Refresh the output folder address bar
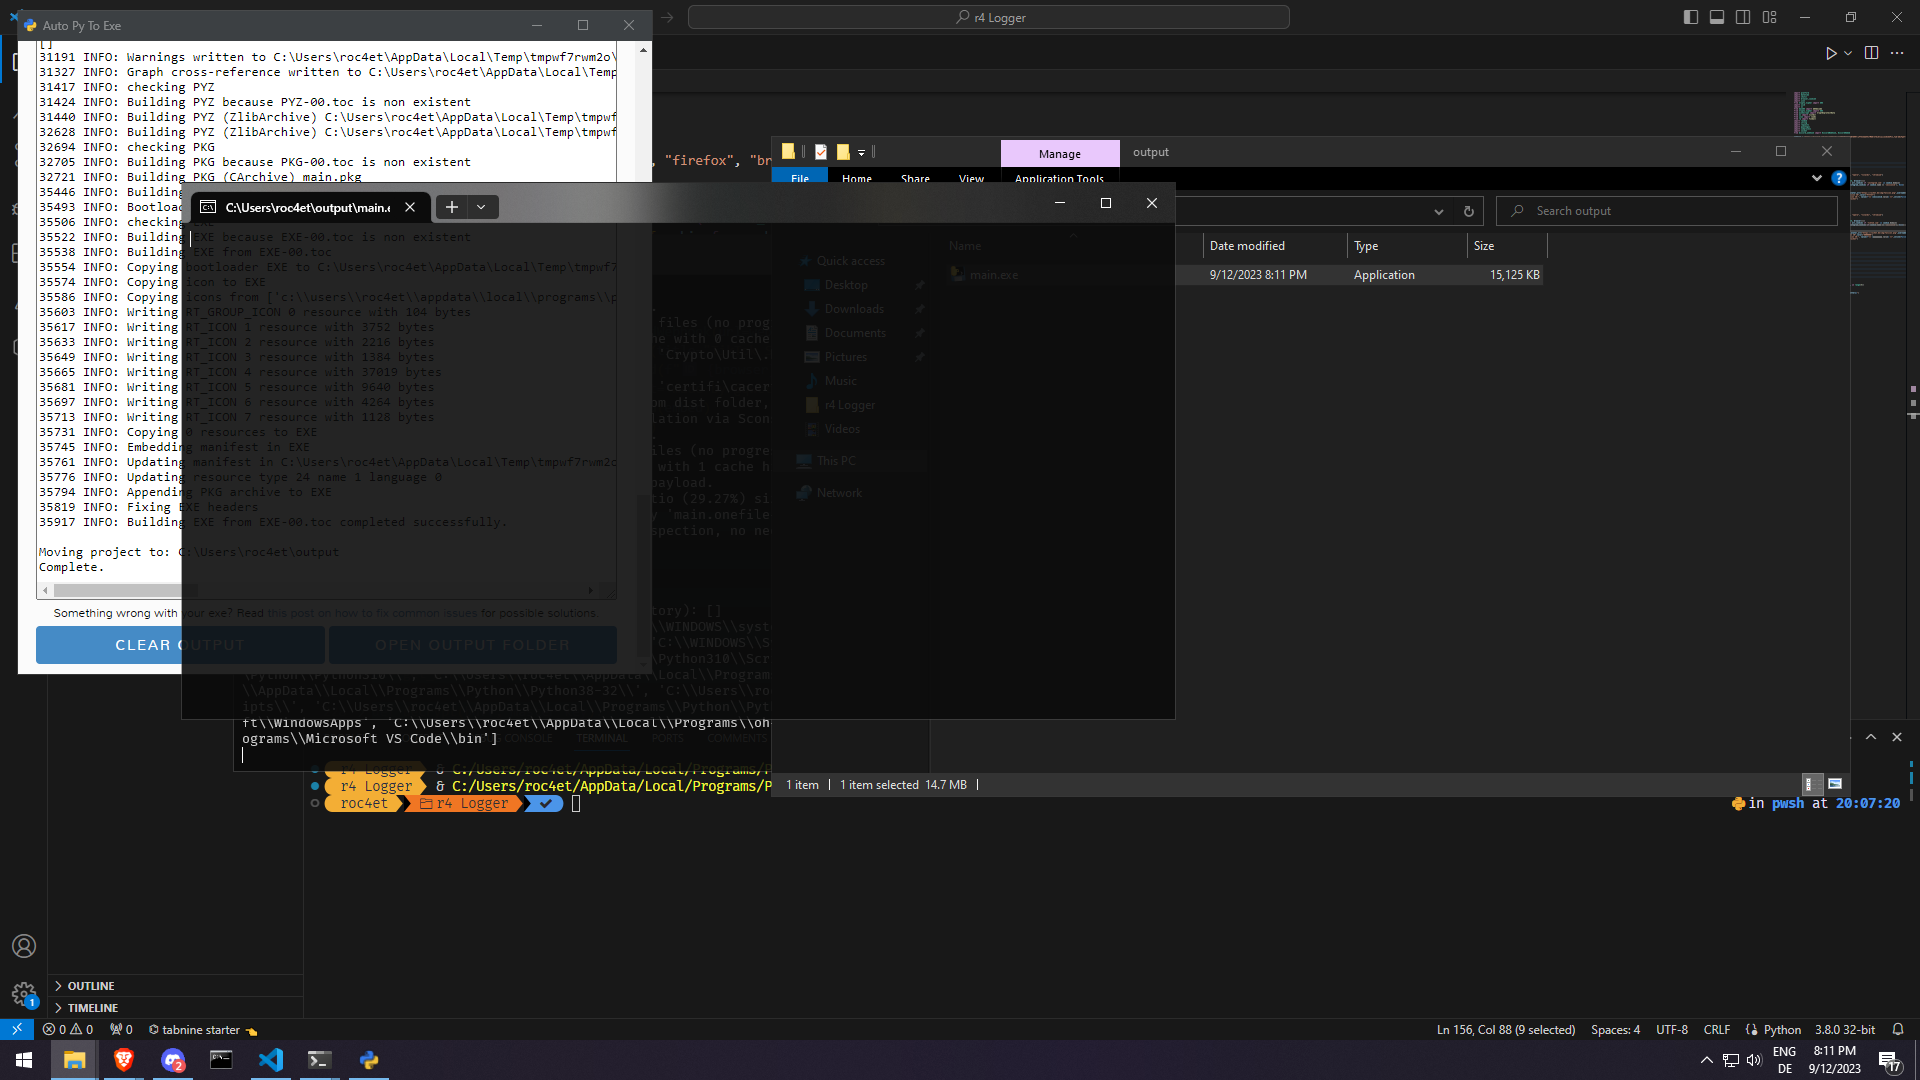Viewport: 1920px width, 1080px height. pyautogui.click(x=1468, y=211)
